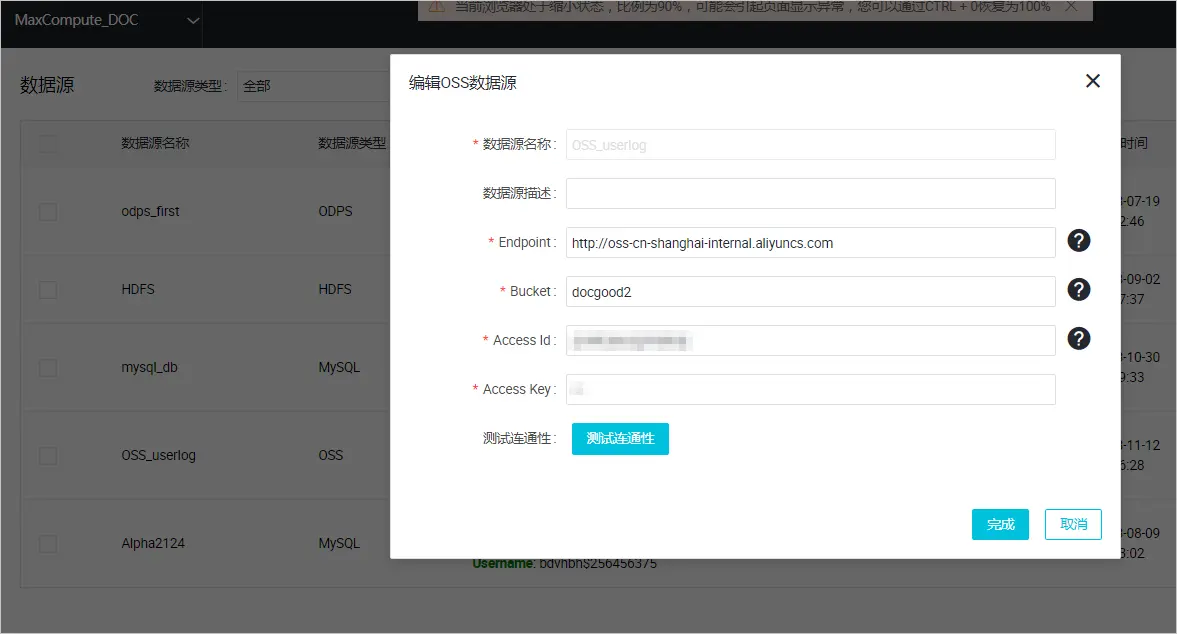Check the odps_first row checkbox
This screenshot has height=634, width=1177.
(x=48, y=212)
